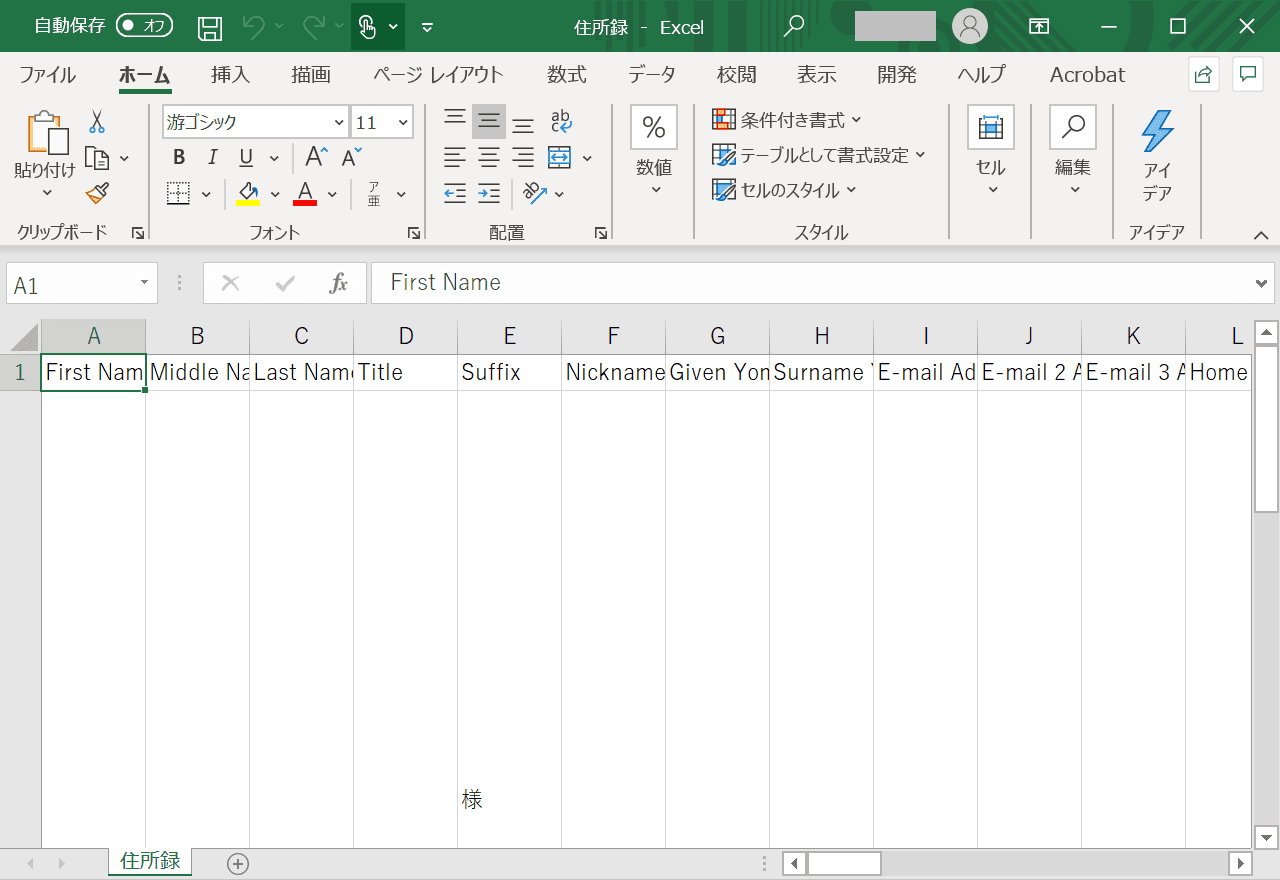Click the text Orientation icon
Viewport: 1280px width, 880px height.
(535, 193)
